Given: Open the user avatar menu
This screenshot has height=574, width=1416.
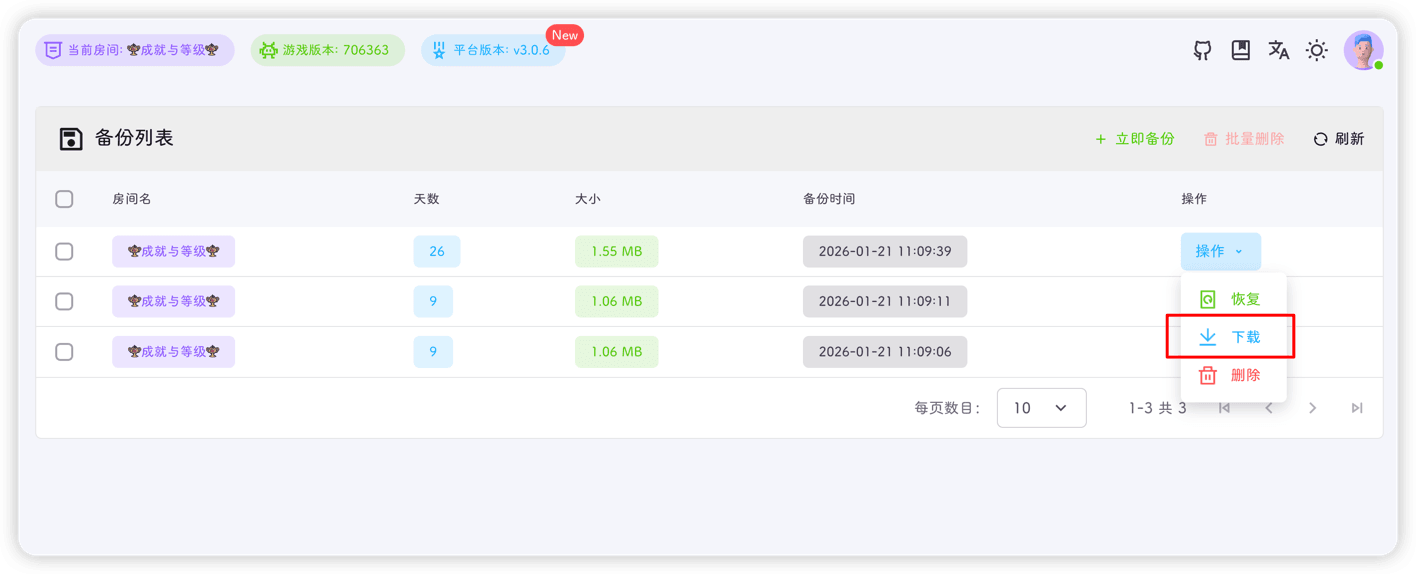Looking at the screenshot, I should tap(1362, 51).
